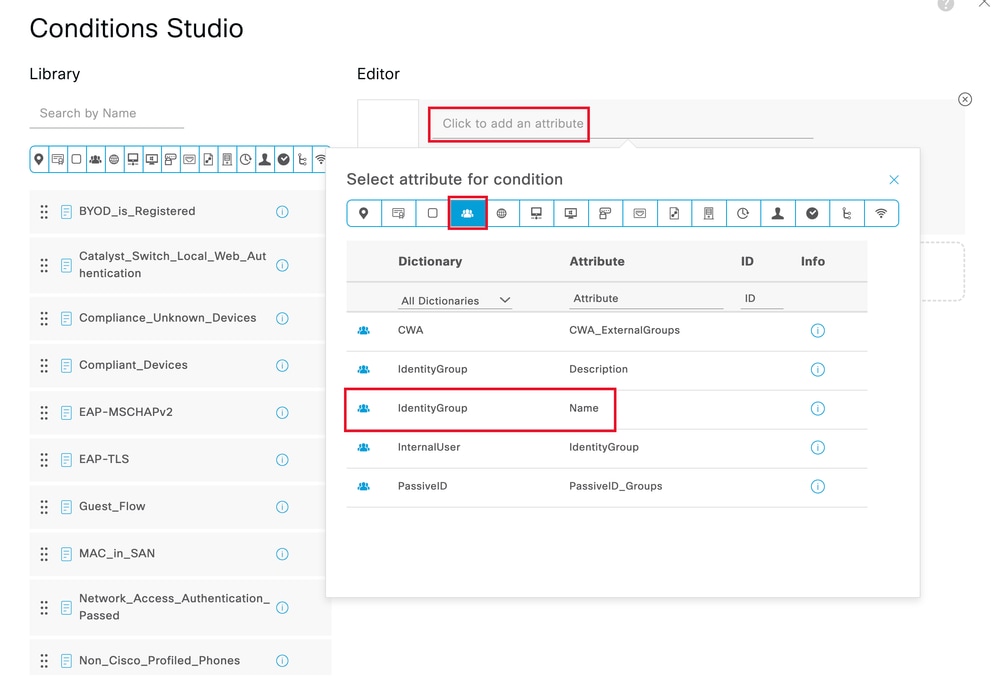Close the Select attribute popup
Screen dimensions: 999x681
[x=894, y=180]
